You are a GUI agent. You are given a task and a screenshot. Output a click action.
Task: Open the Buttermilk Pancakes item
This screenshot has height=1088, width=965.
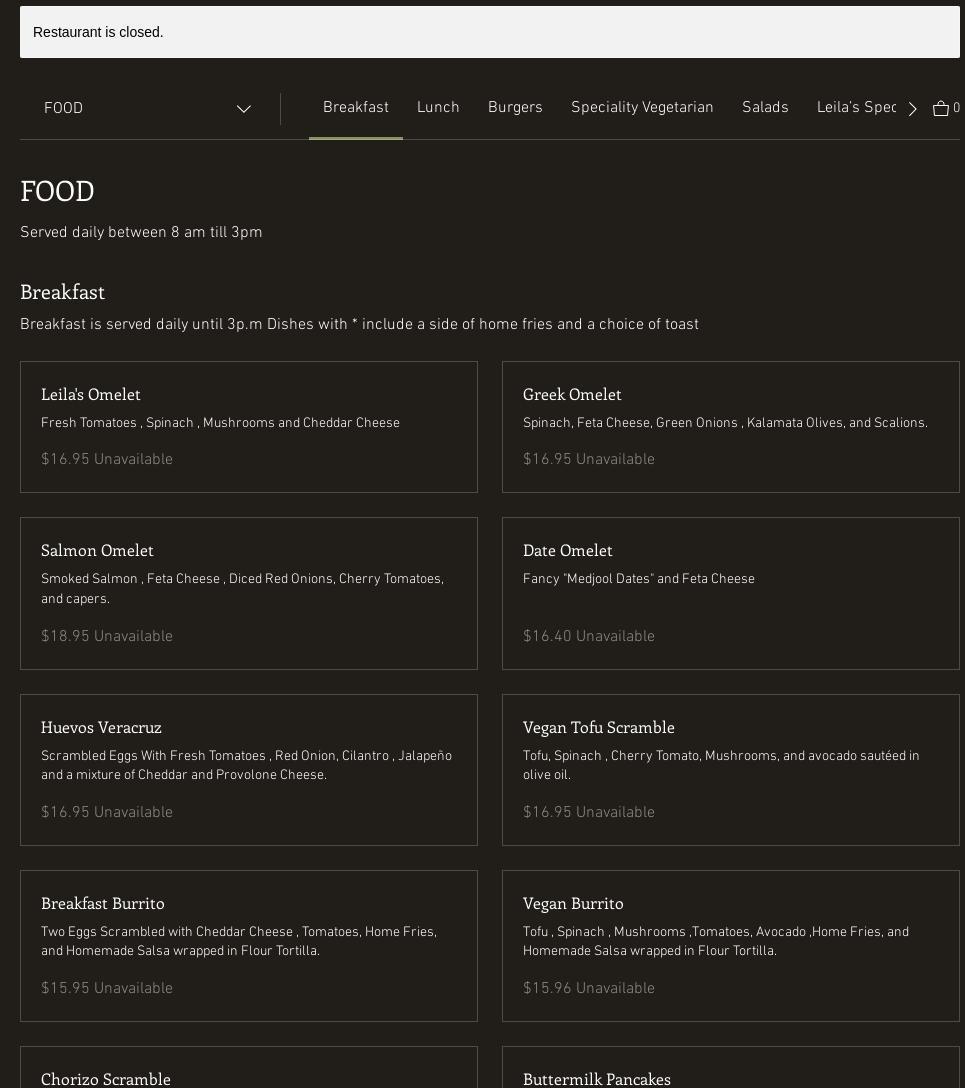click(x=731, y=1068)
